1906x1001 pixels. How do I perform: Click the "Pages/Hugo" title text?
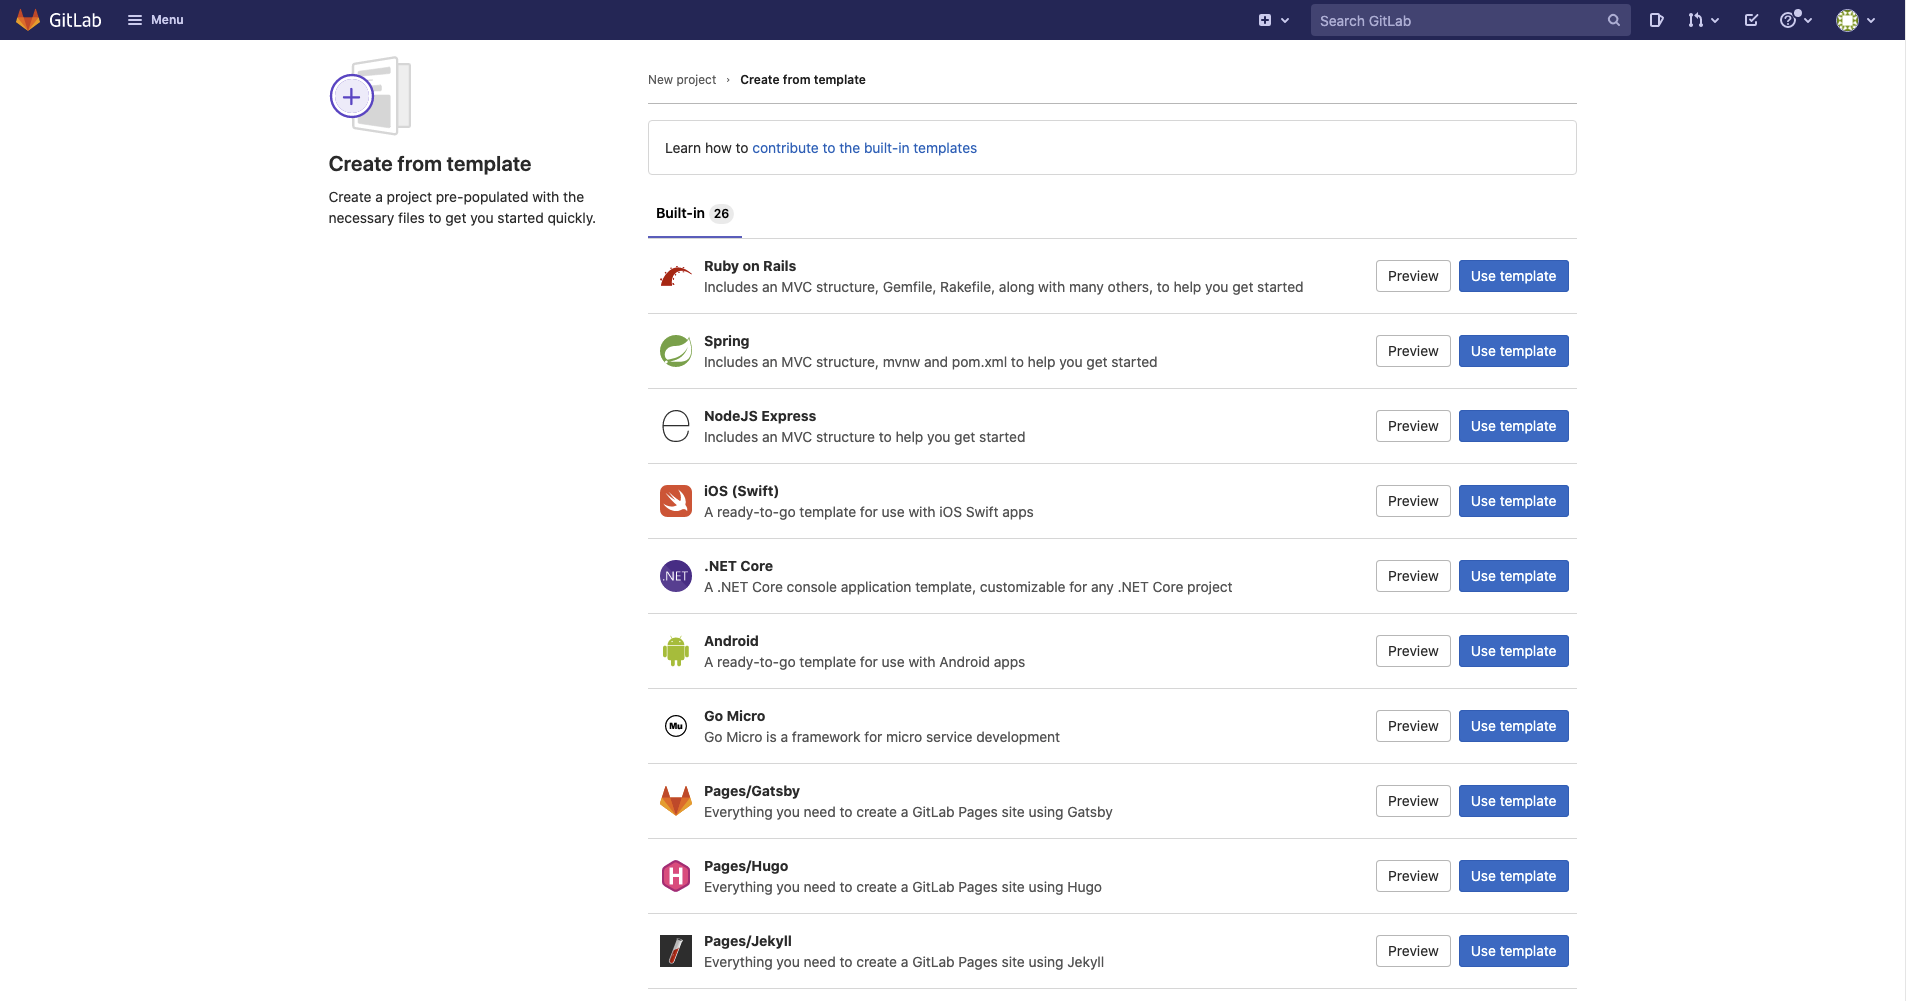click(746, 866)
